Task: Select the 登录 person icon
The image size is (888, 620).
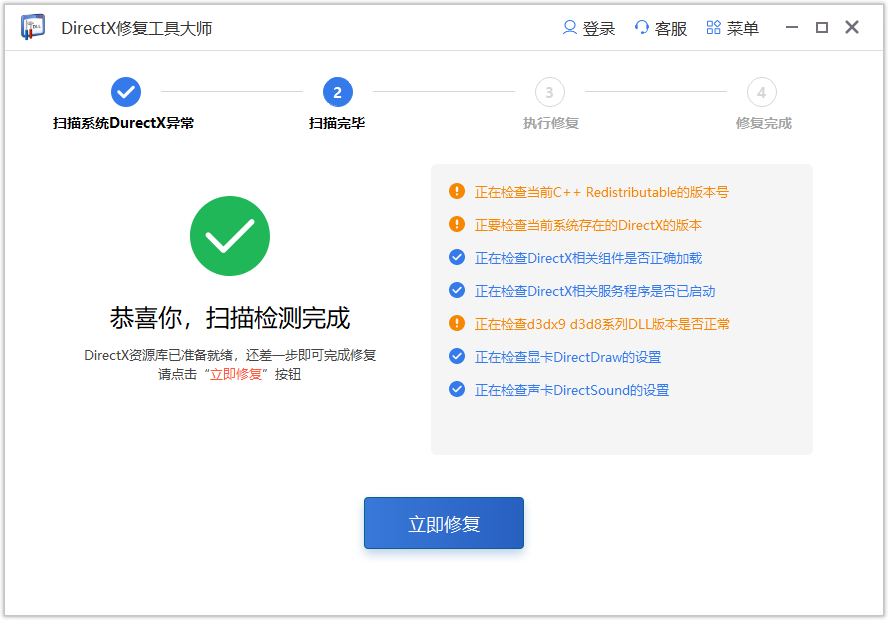Action: click(x=570, y=28)
